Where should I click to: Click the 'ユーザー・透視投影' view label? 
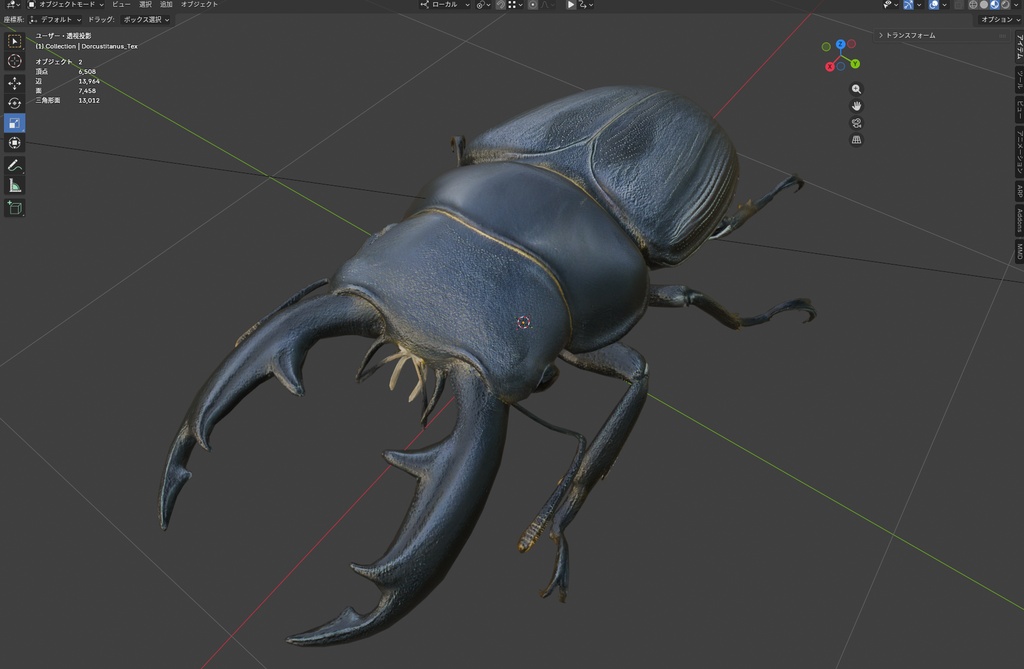pyautogui.click(x=63, y=36)
